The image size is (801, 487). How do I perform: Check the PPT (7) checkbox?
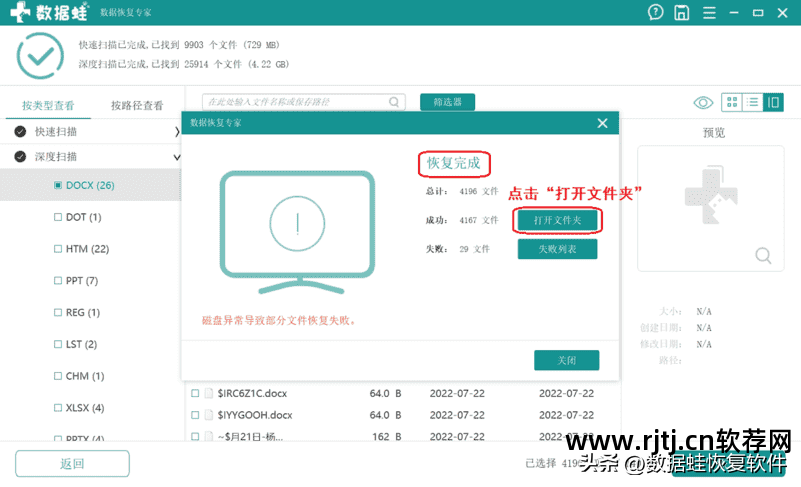point(58,281)
